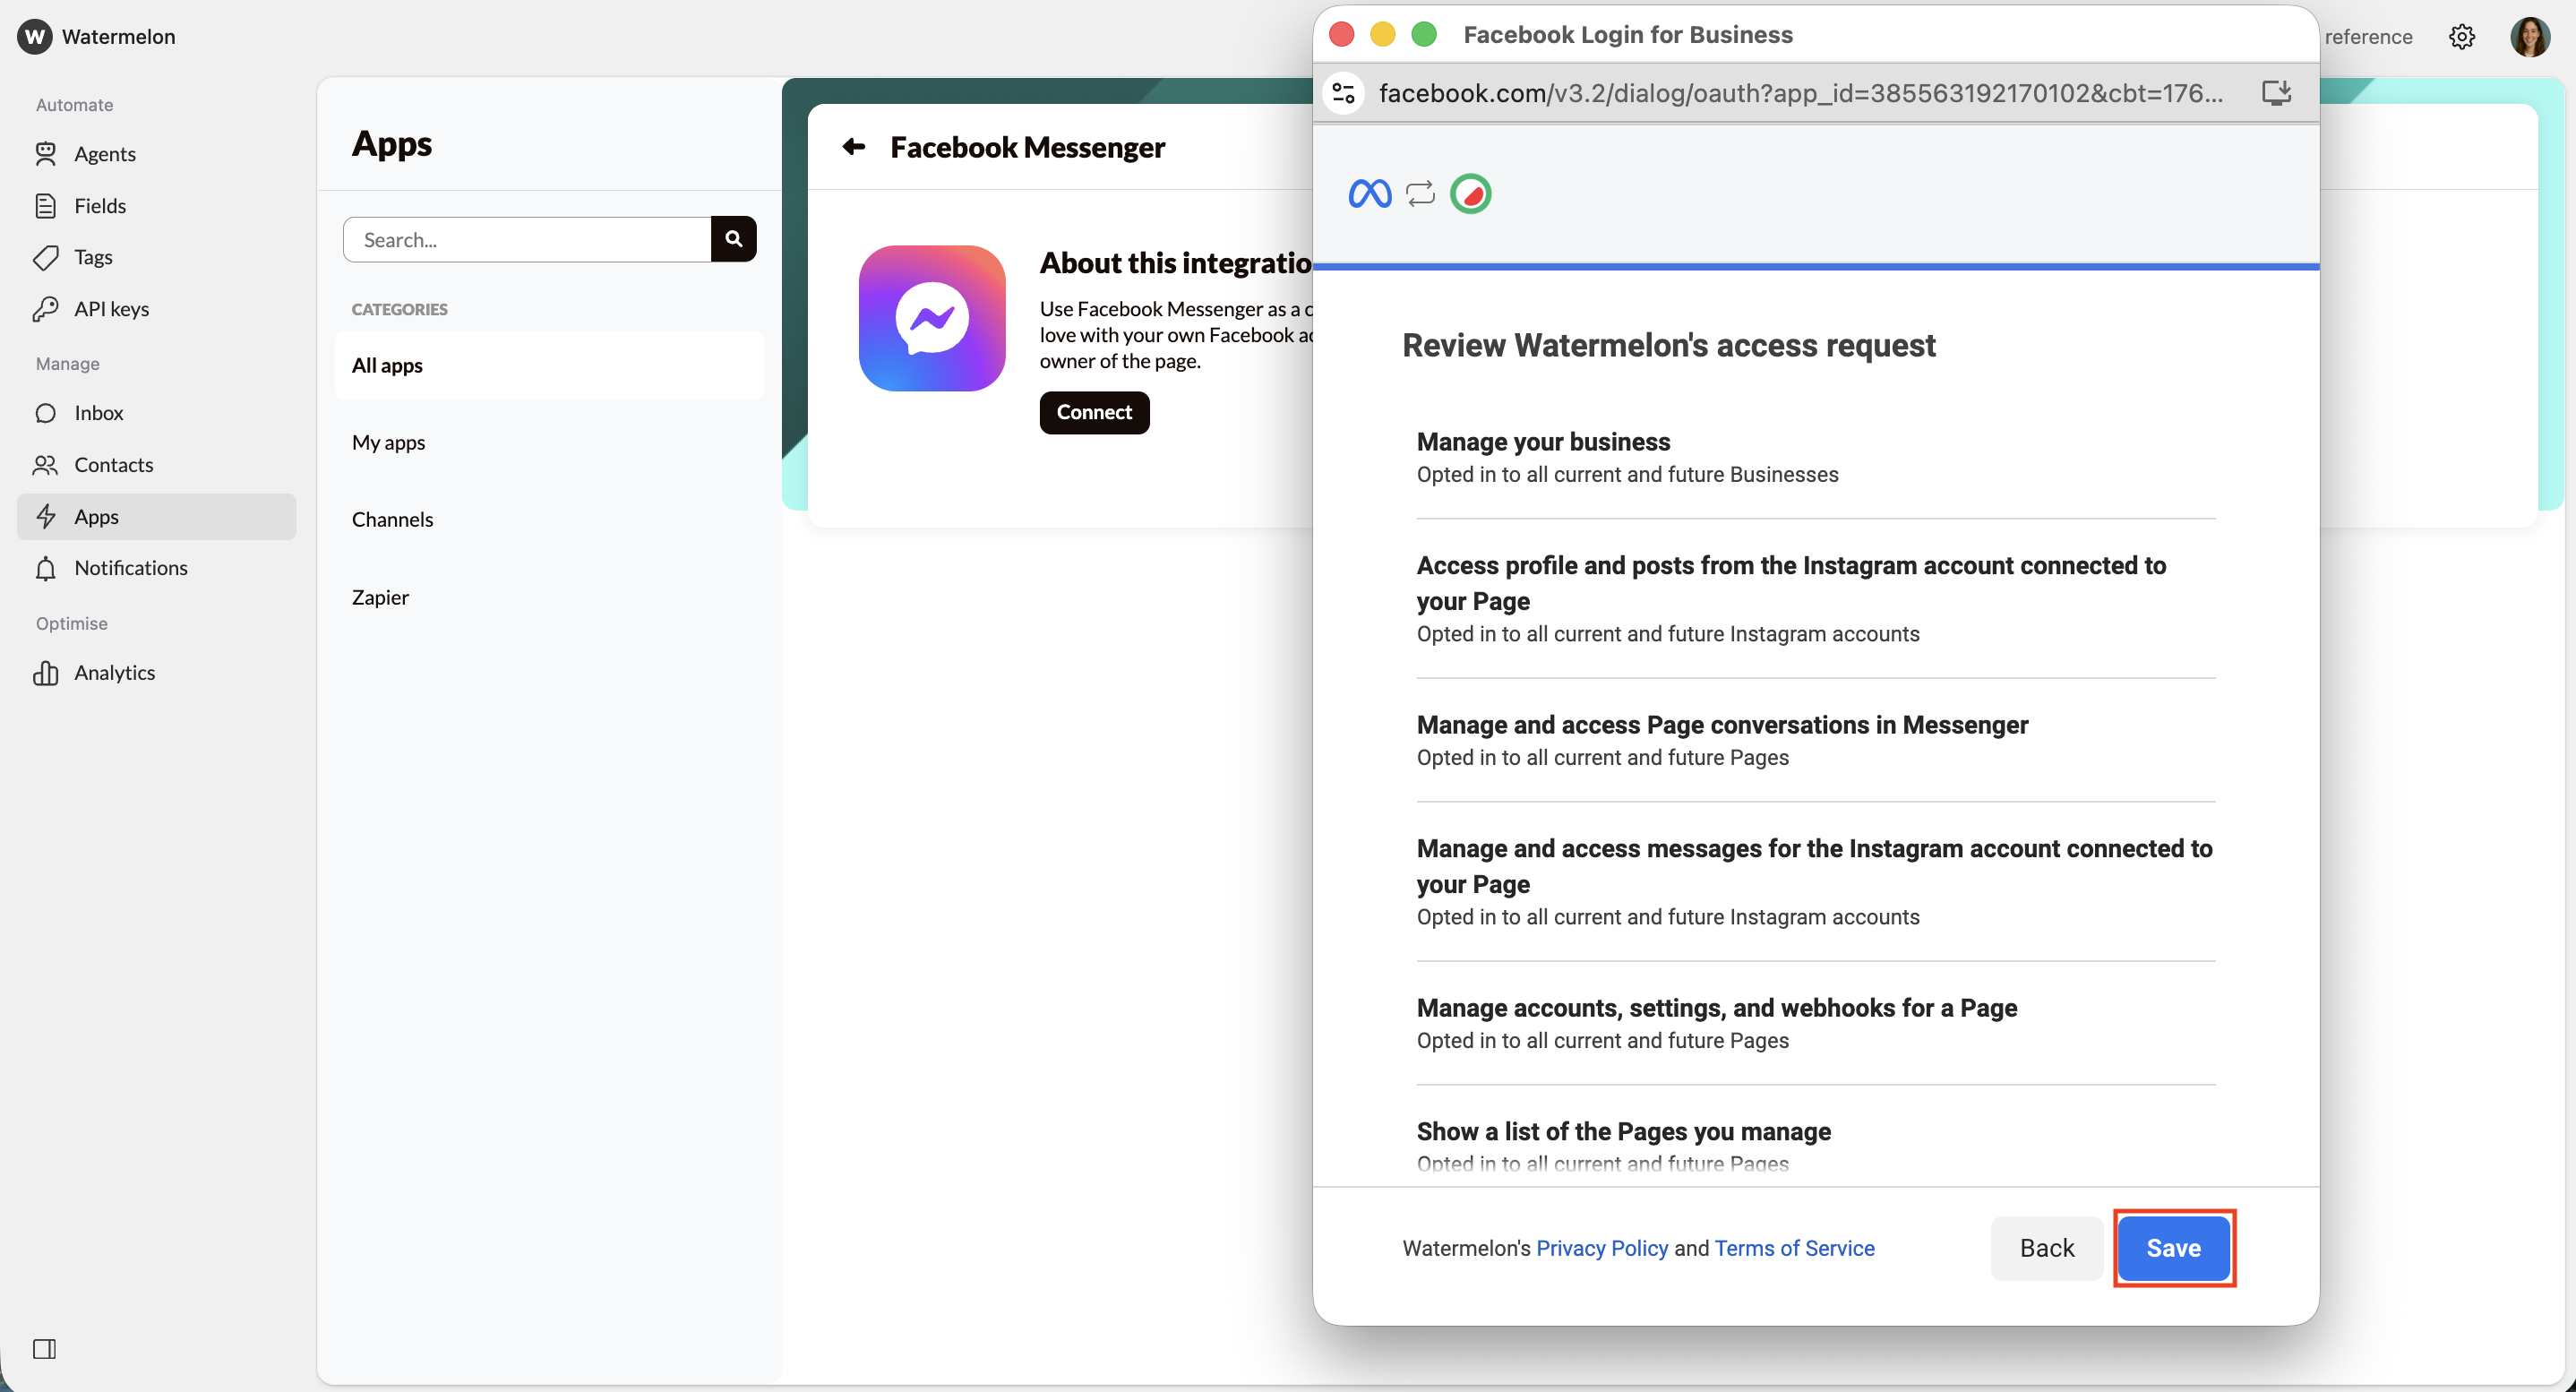Select the Channels category

point(392,519)
